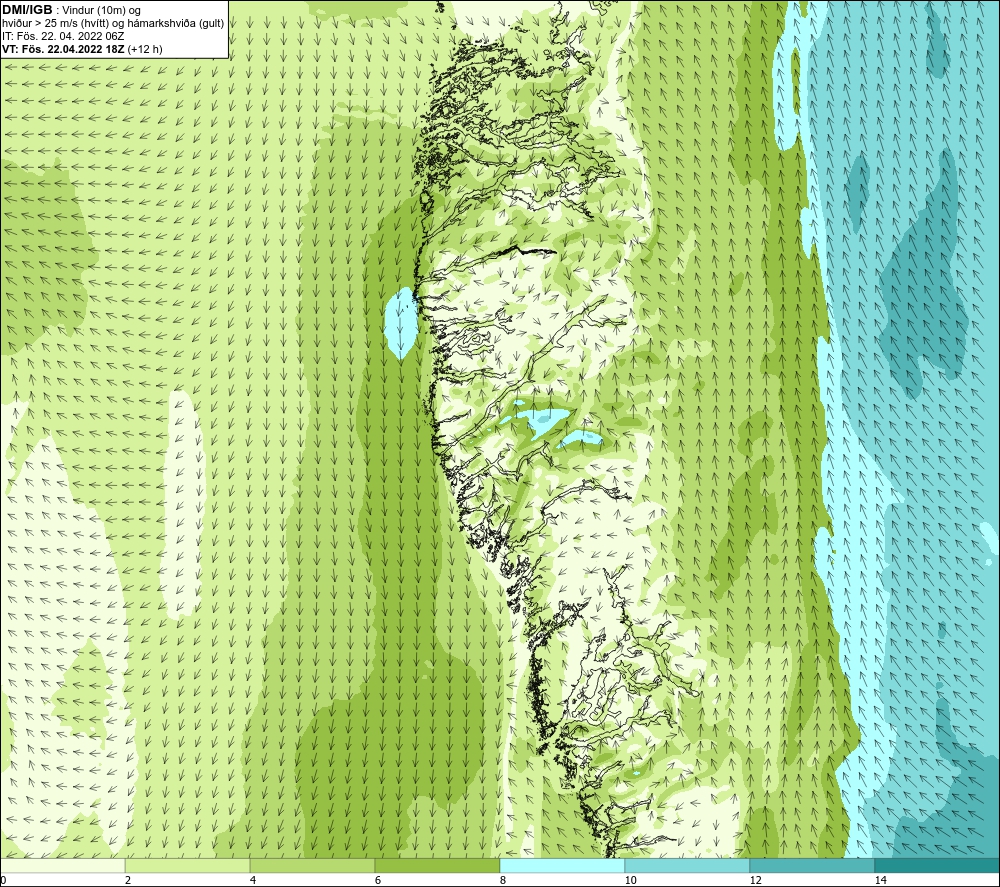This screenshot has height=887, width=1000.
Task: Click the 8-10 pale cyan scale segment
Action: pos(562,866)
